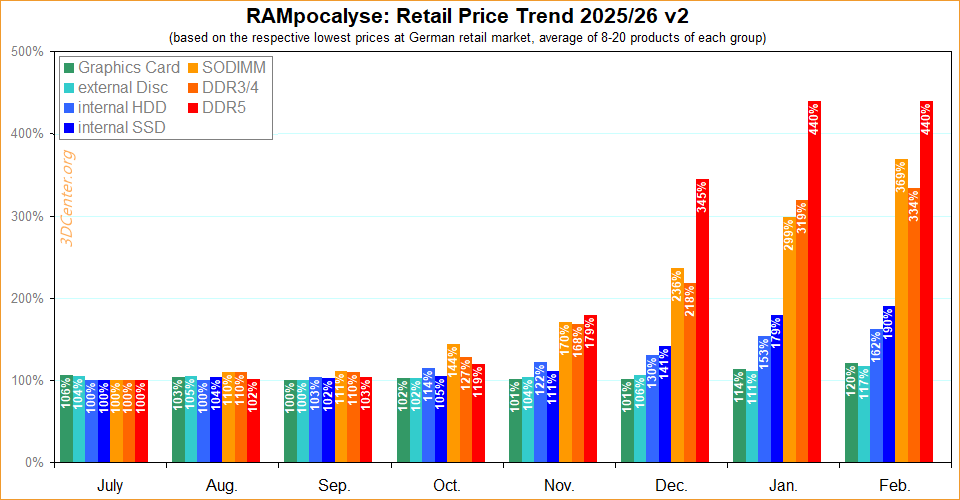
Task: Click the green Graphics Card legend swatch
Action: tap(69, 68)
